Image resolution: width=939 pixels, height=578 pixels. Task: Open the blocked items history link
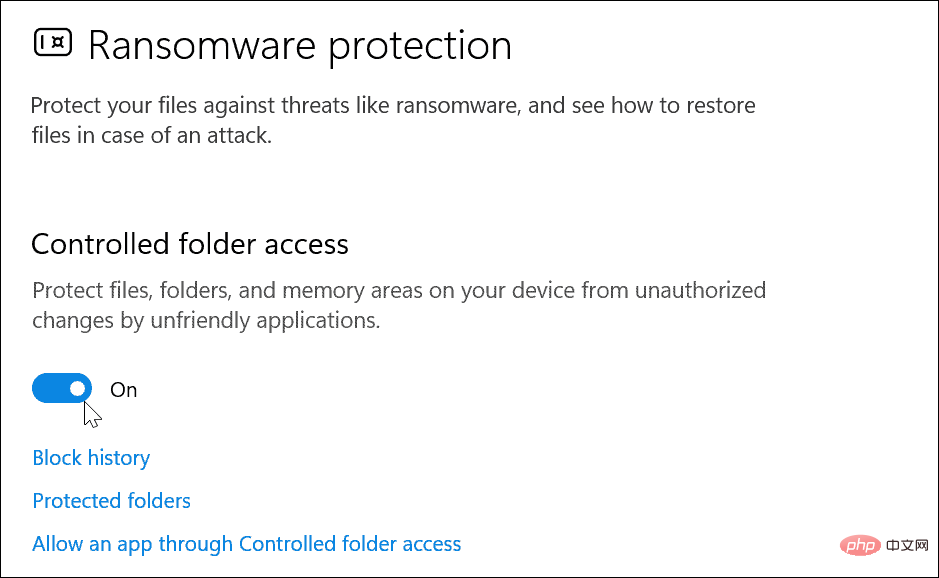(91, 457)
